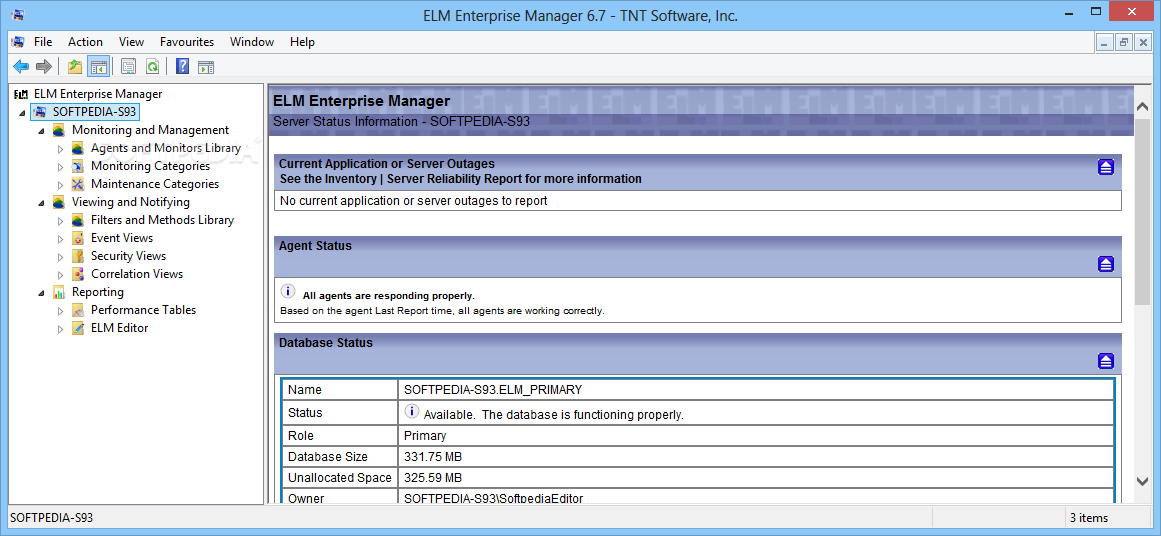Click the Filters and Methods Library icon
1161x536 pixels.
(x=78, y=220)
